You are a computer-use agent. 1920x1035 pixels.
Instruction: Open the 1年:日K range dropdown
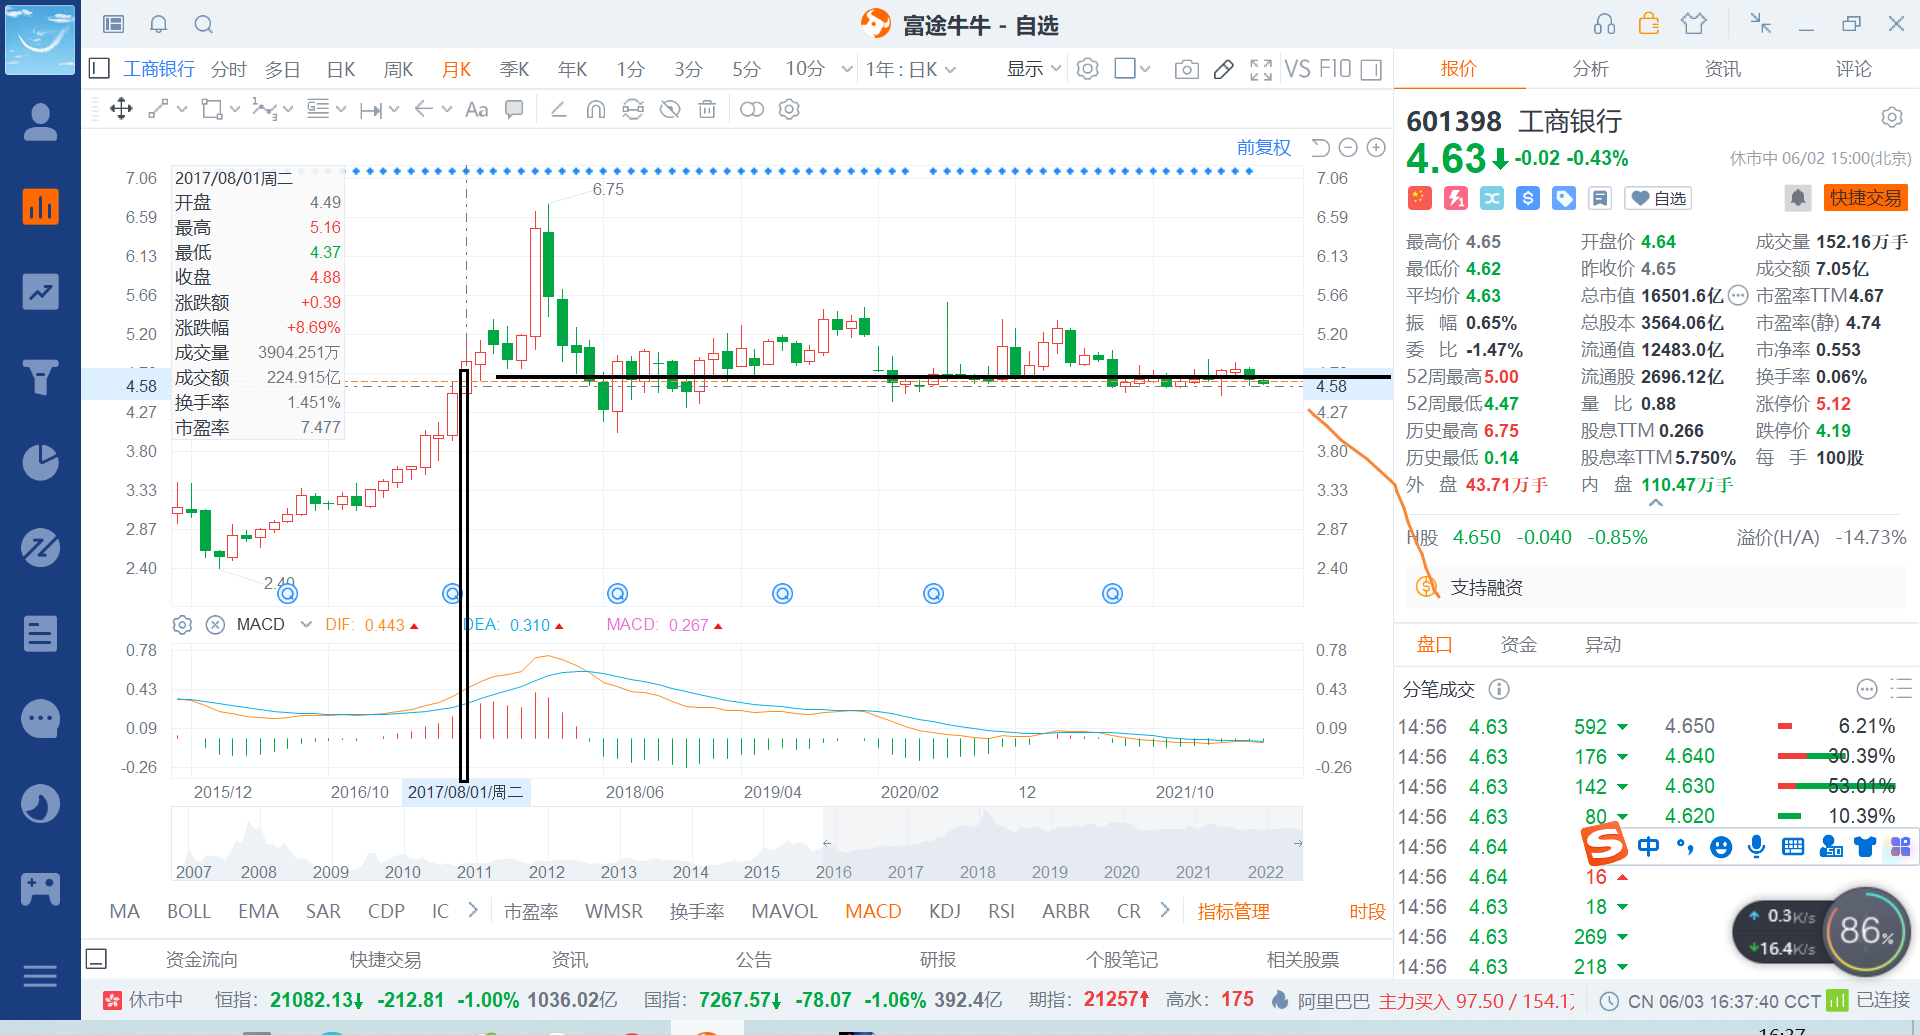(x=911, y=69)
